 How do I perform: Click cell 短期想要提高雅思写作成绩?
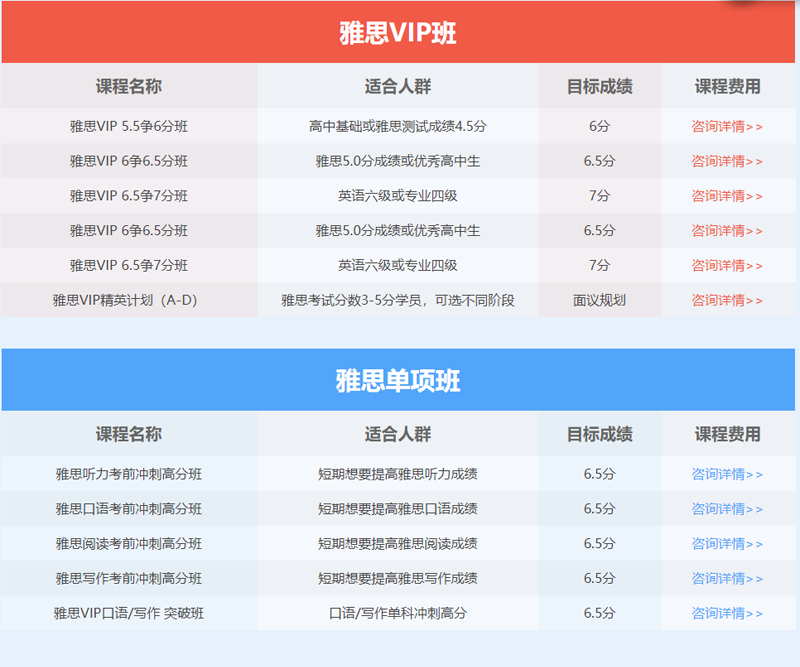(x=398, y=578)
